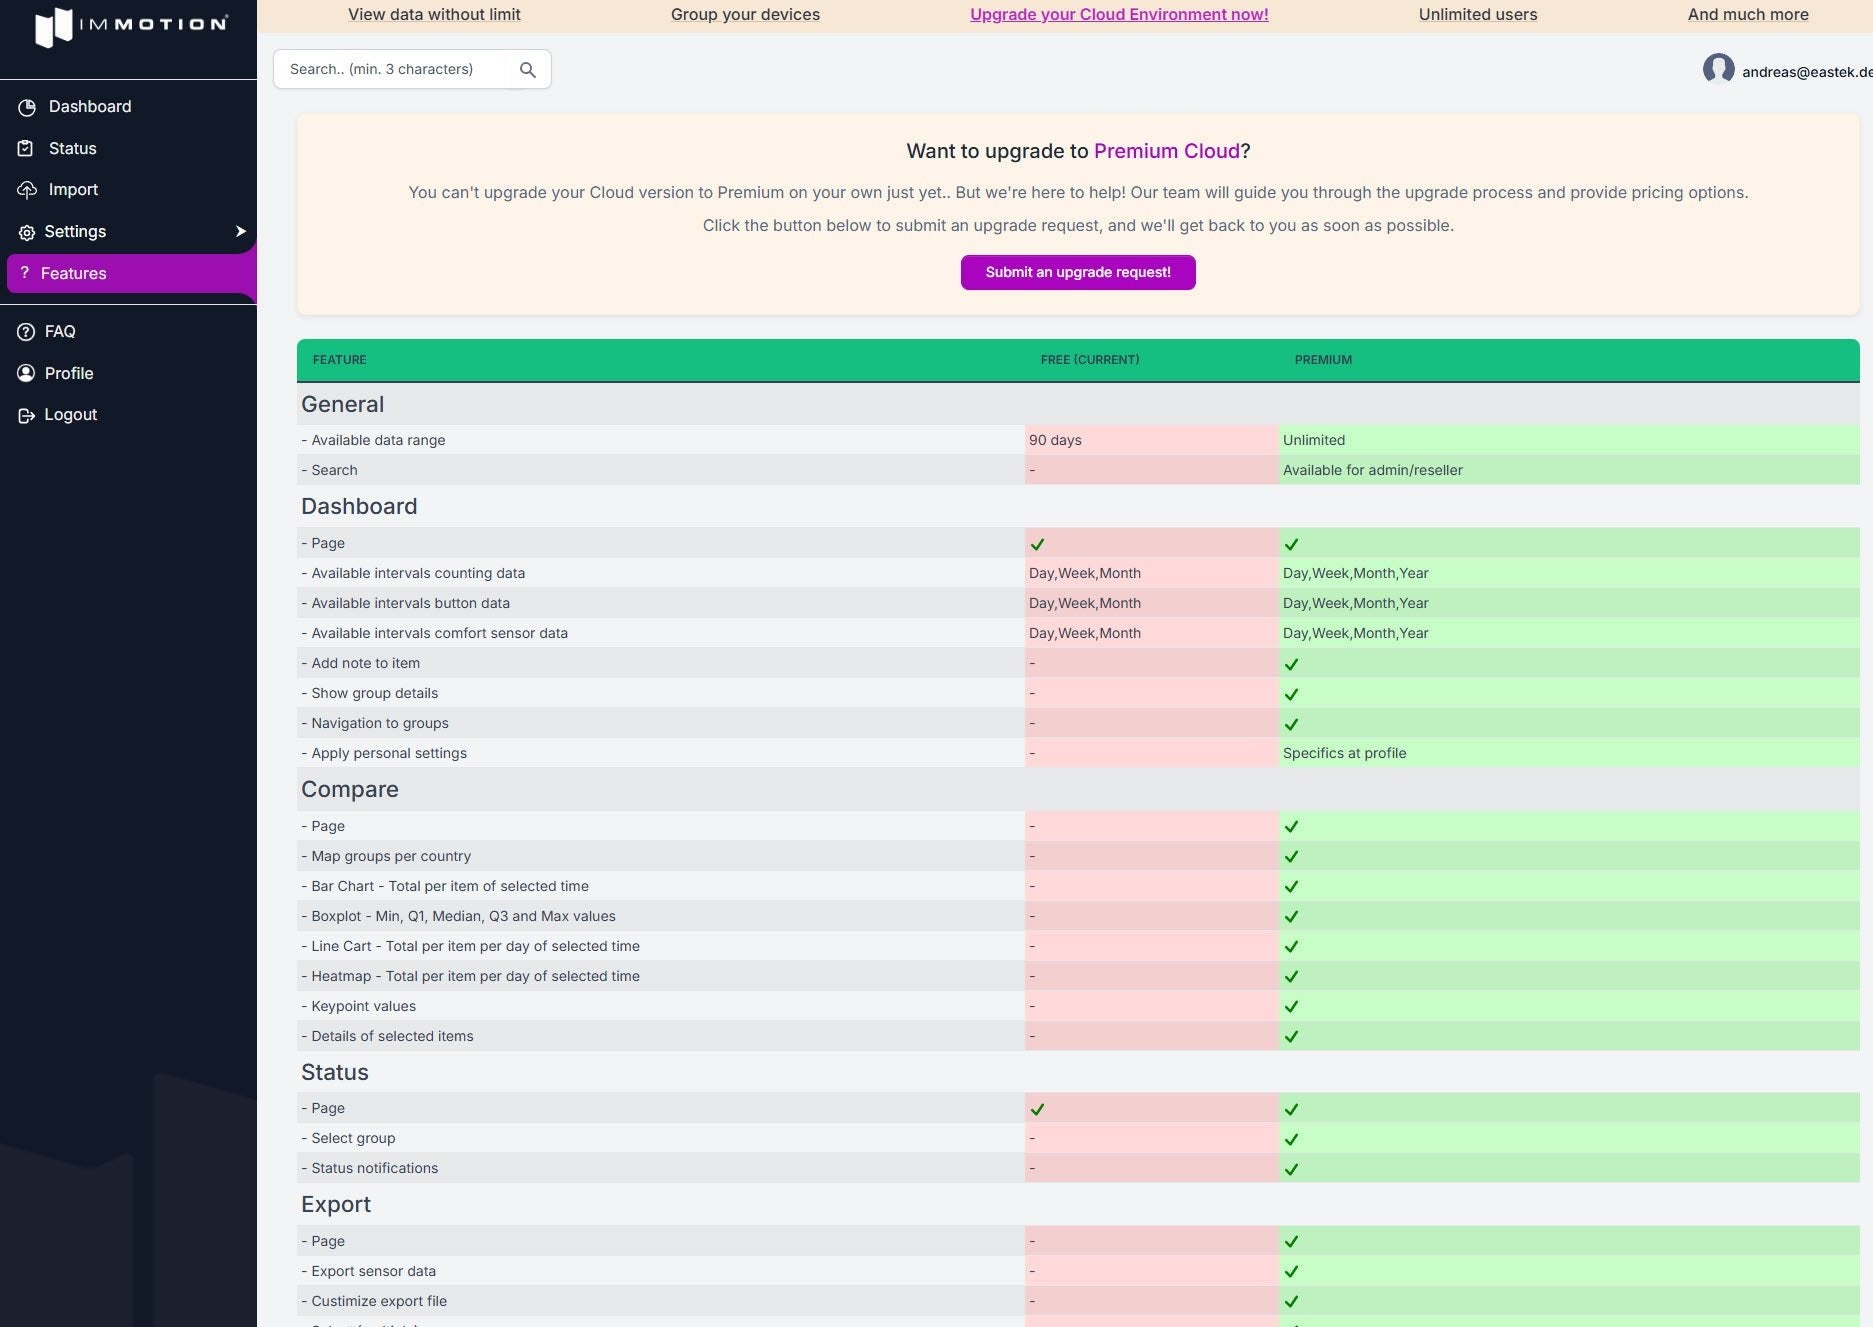
Task: Click the Profile person icon
Action: click(x=26, y=373)
